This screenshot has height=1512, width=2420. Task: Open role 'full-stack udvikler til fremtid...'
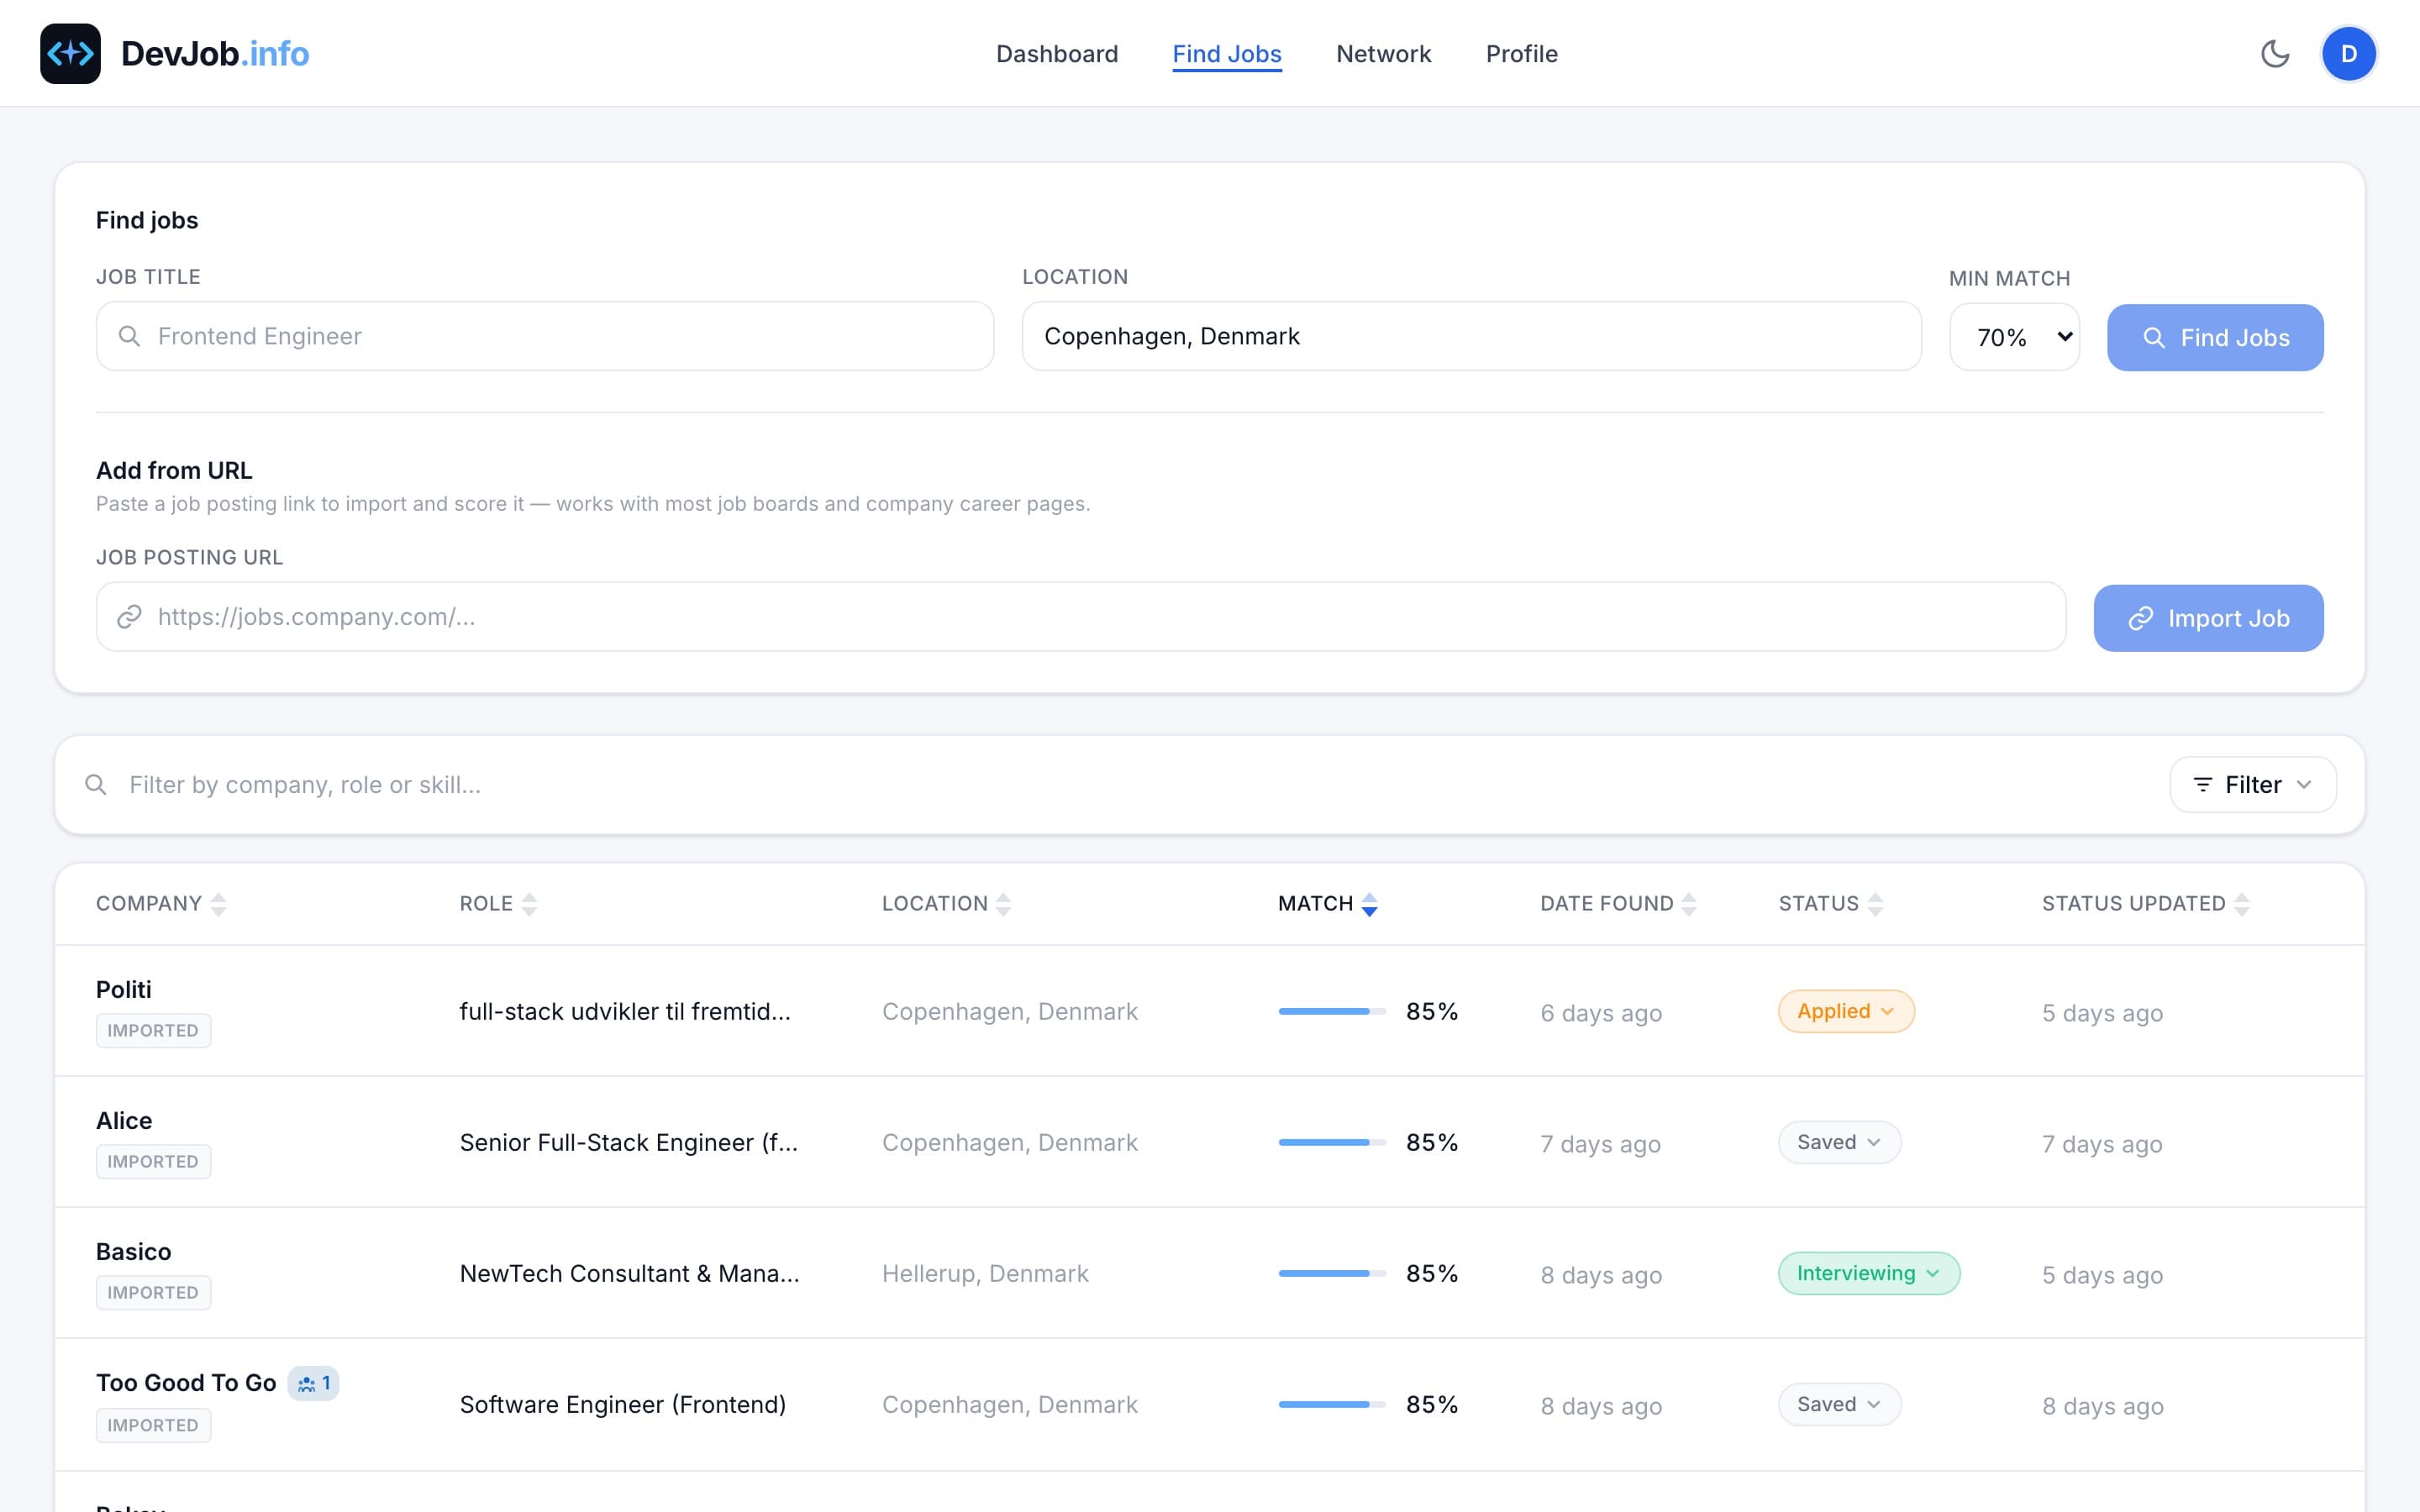coord(625,1011)
